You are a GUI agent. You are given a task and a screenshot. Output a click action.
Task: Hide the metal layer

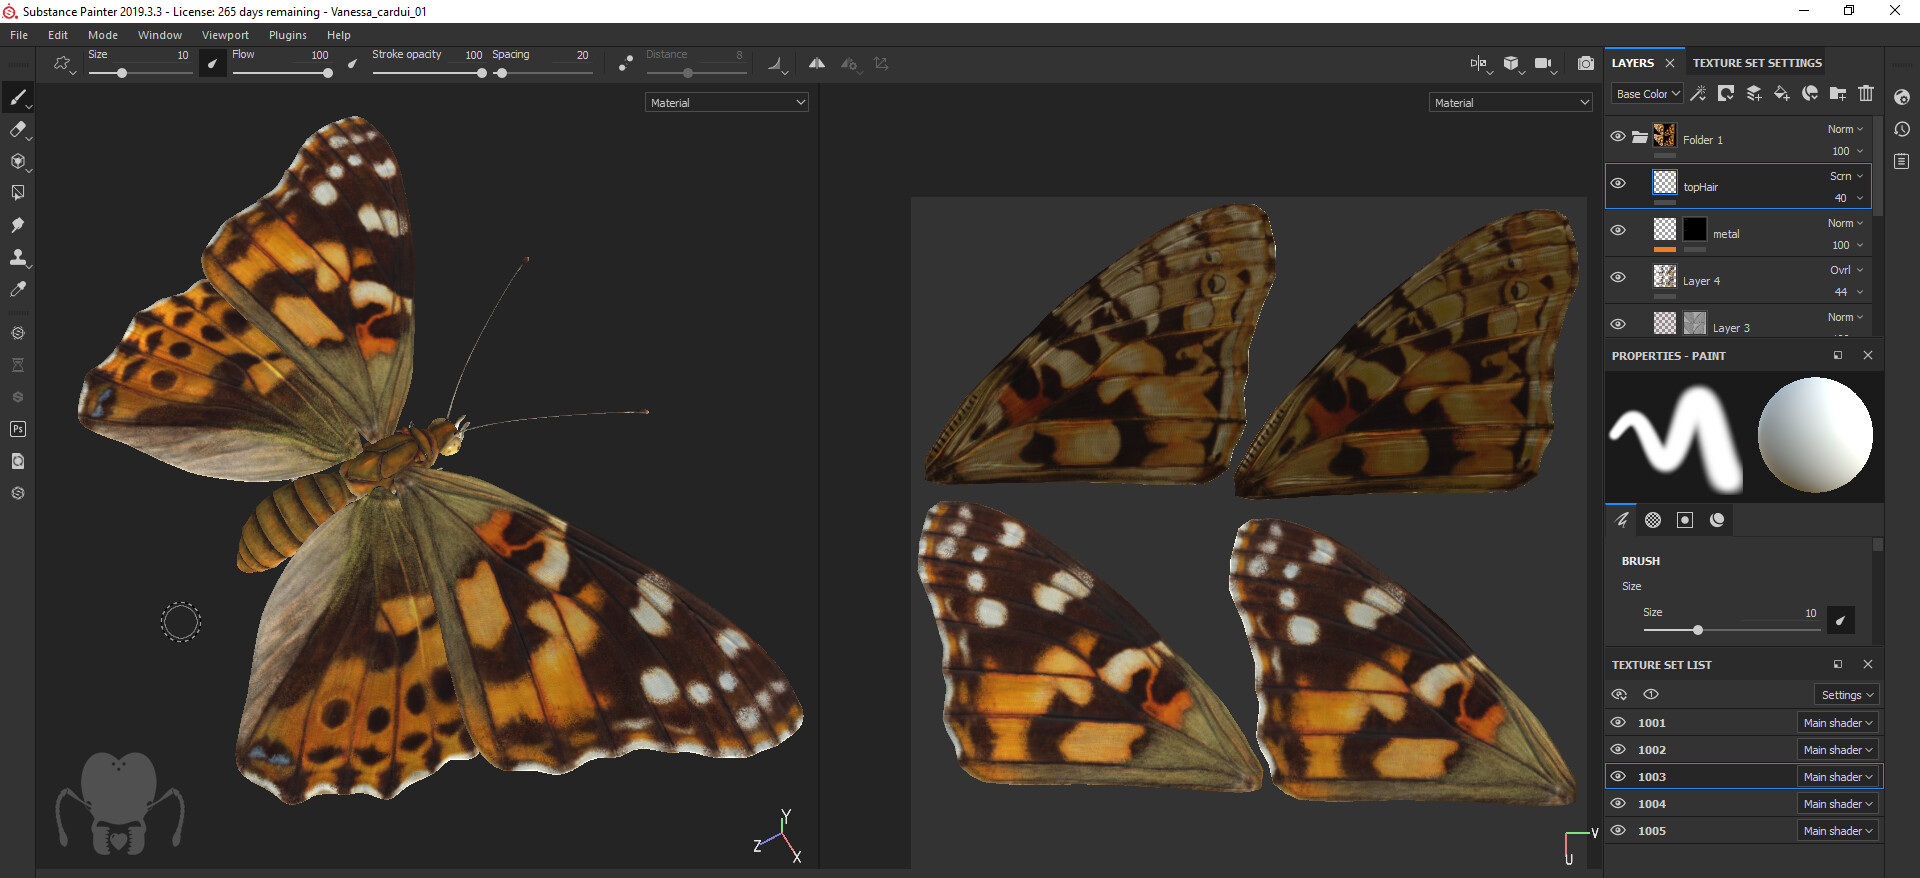coord(1618,230)
